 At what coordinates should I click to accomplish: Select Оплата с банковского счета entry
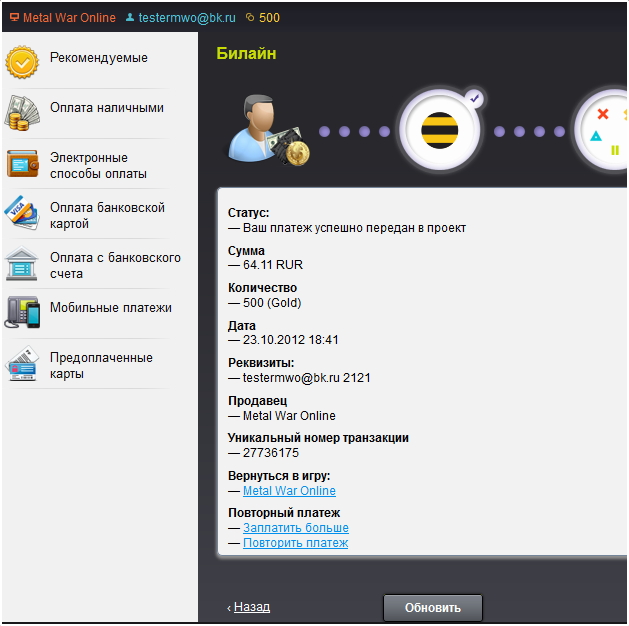pyautogui.click(x=115, y=265)
